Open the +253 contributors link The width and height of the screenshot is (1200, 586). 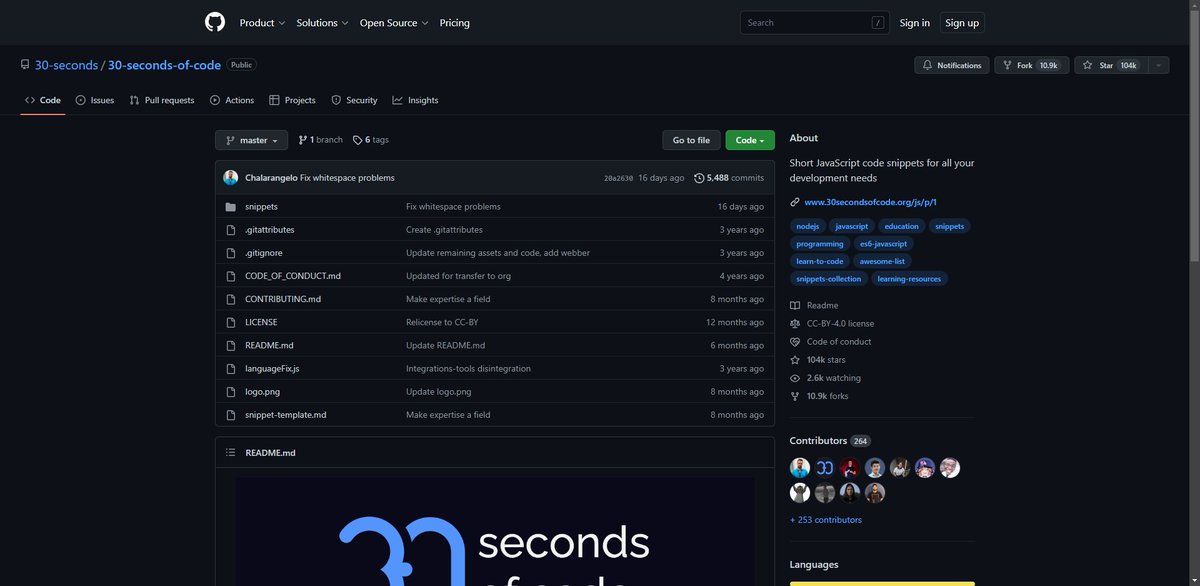(826, 519)
